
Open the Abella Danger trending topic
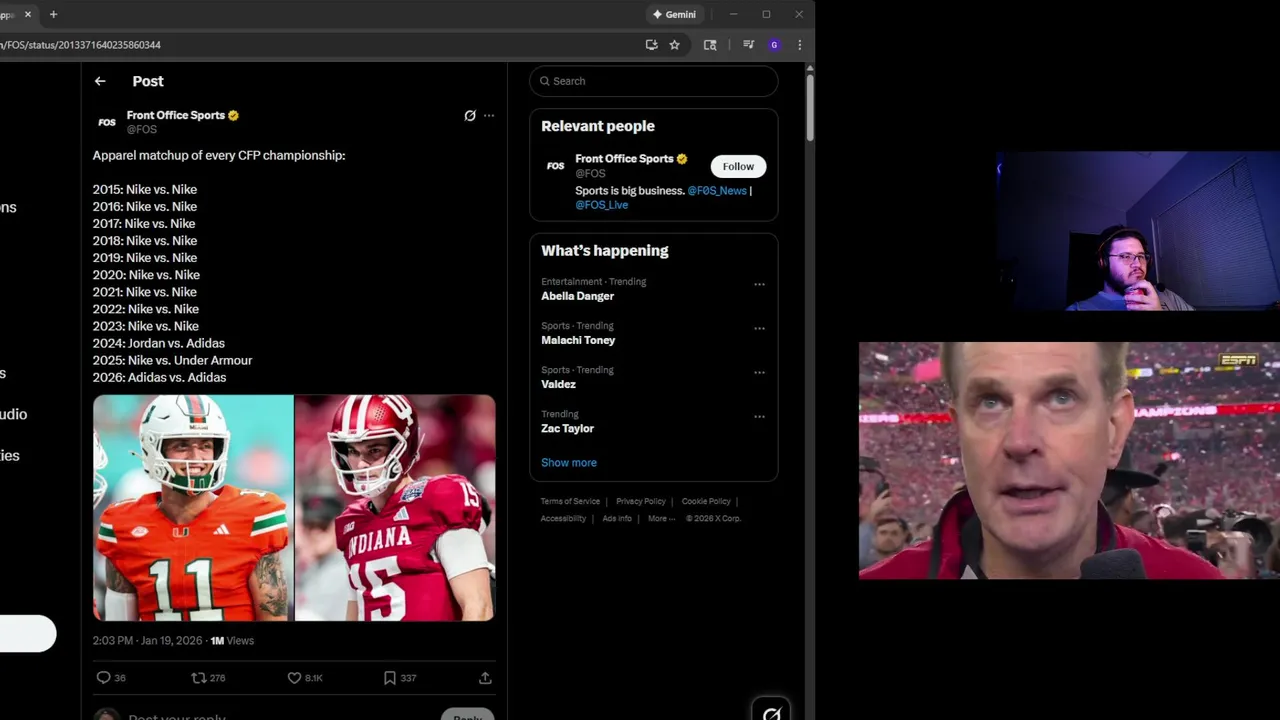pos(577,296)
